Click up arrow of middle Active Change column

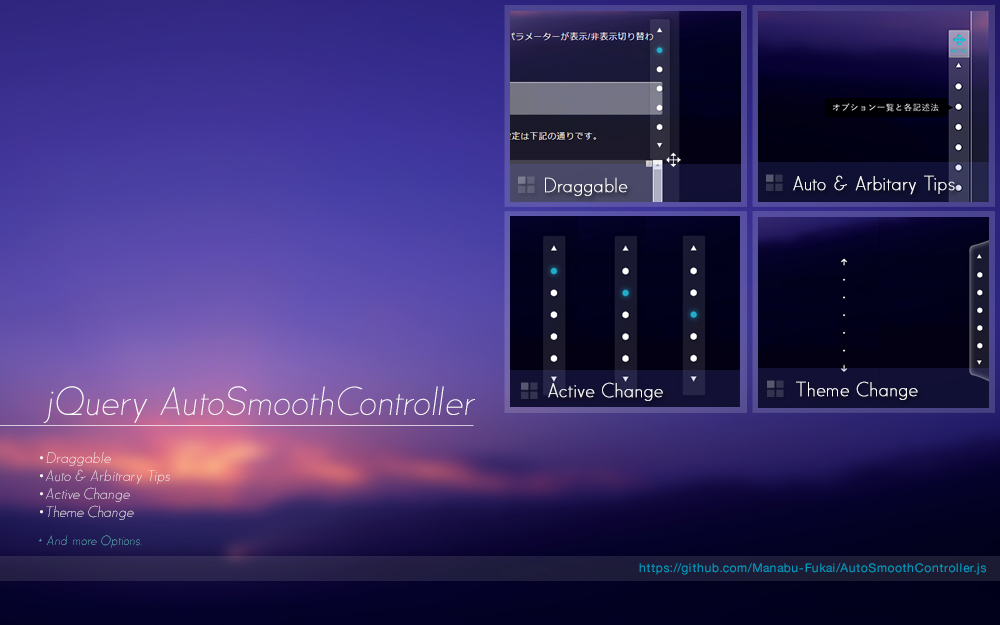click(x=626, y=248)
